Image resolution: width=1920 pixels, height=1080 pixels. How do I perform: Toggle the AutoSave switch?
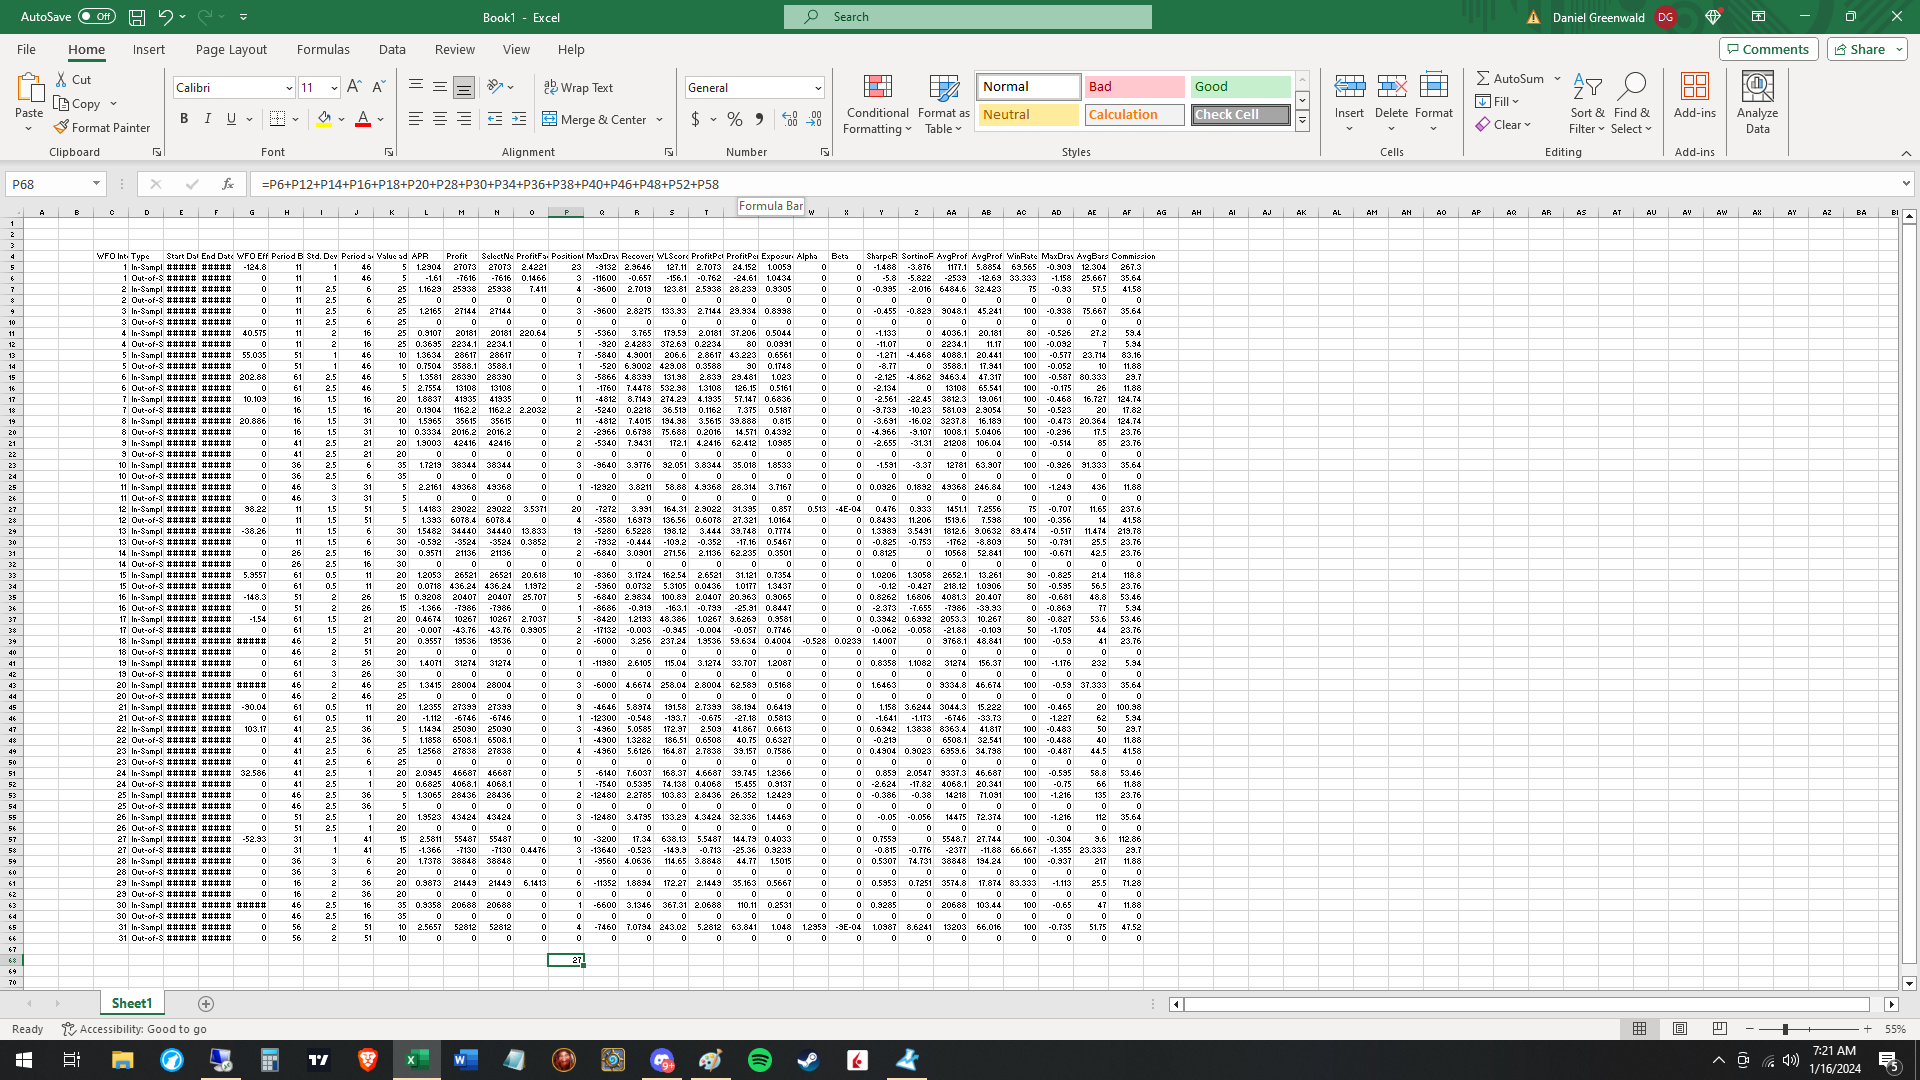click(96, 17)
